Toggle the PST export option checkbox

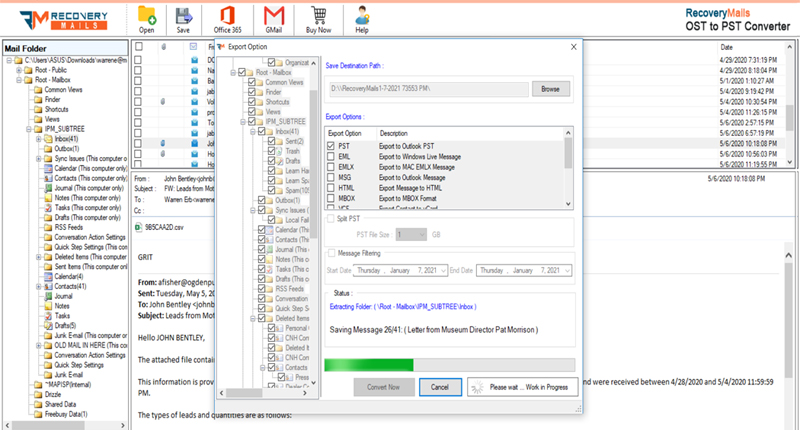[x=331, y=146]
